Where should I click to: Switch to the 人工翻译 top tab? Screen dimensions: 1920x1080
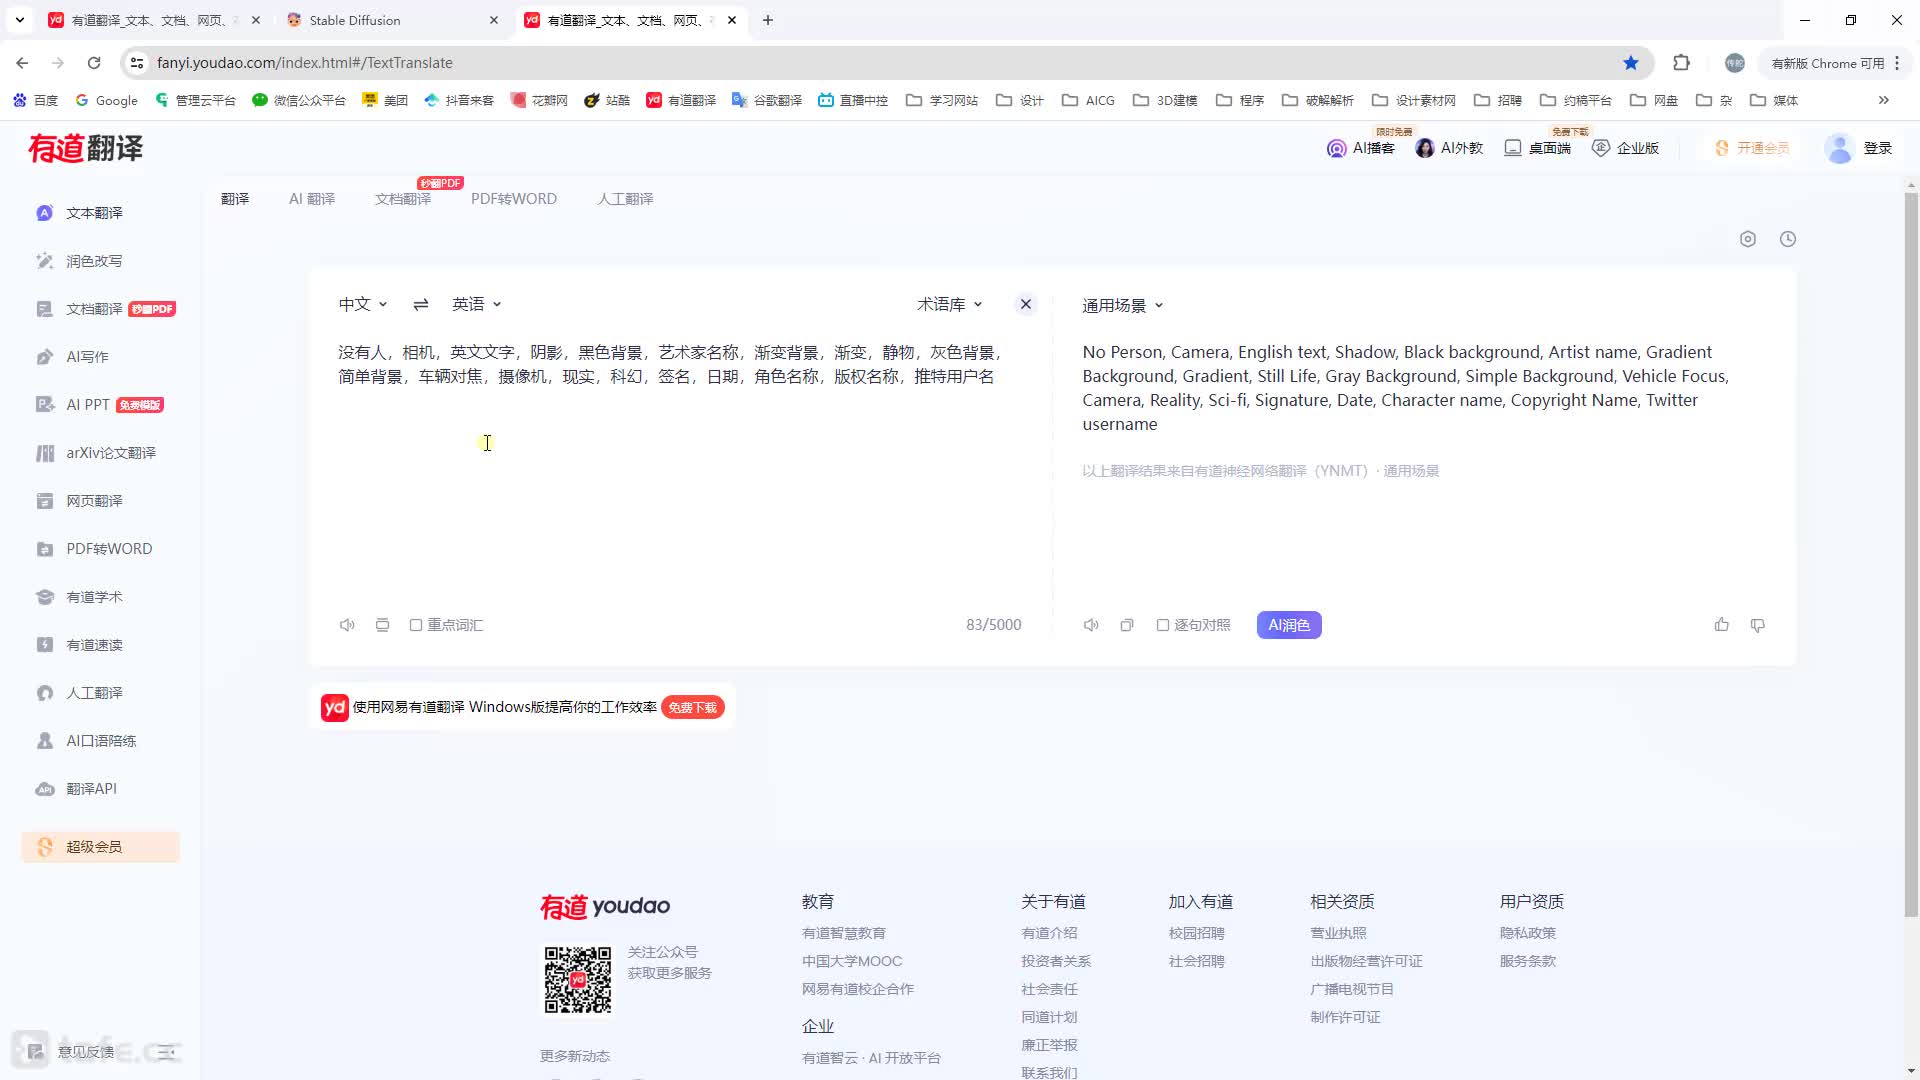pos(625,199)
